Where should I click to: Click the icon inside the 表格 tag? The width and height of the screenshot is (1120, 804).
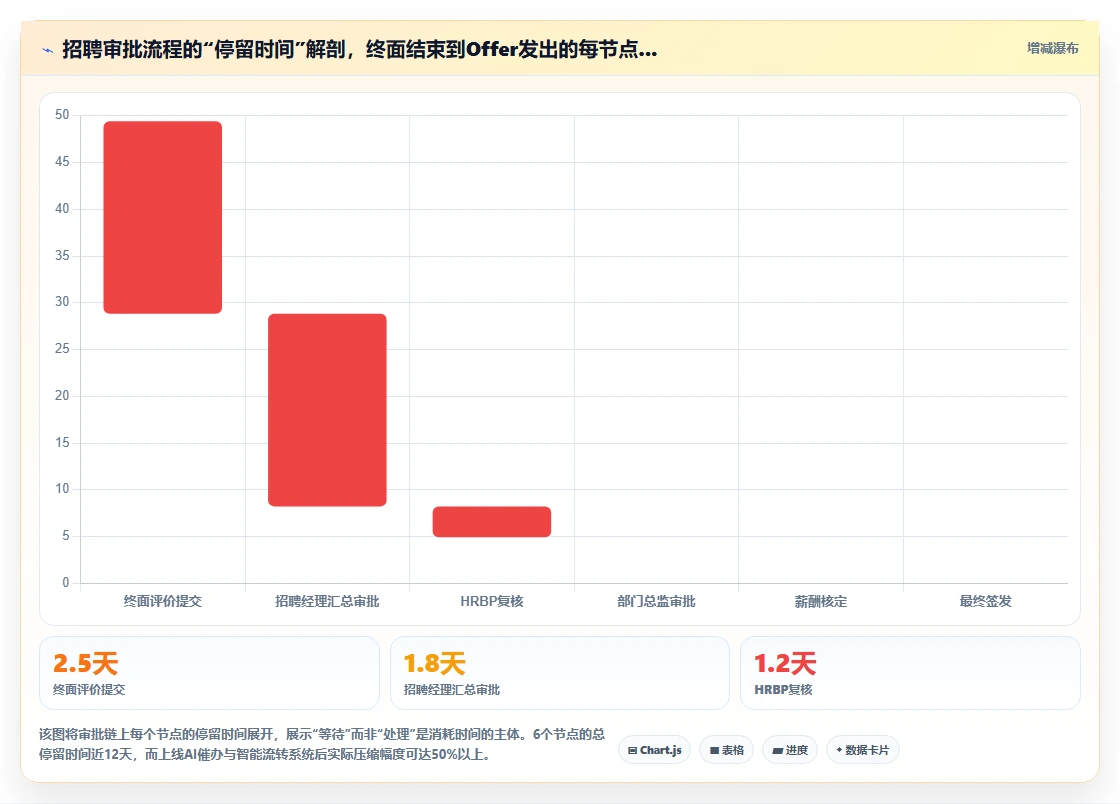pos(714,750)
